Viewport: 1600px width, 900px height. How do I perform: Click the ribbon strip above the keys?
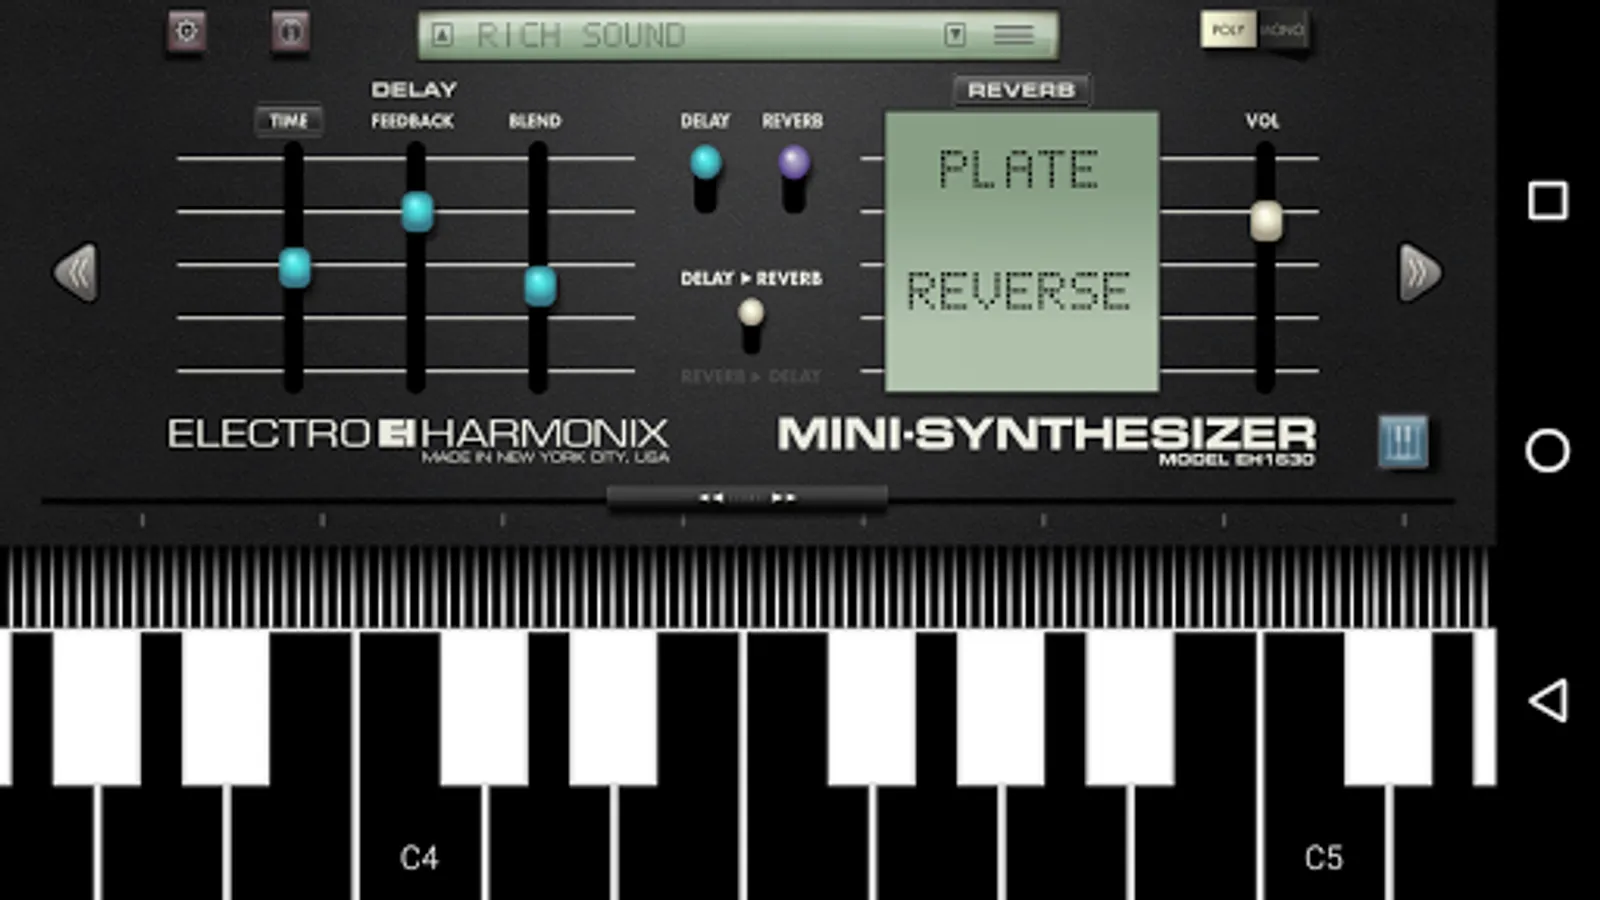pyautogui.click(x=746, y=588)
